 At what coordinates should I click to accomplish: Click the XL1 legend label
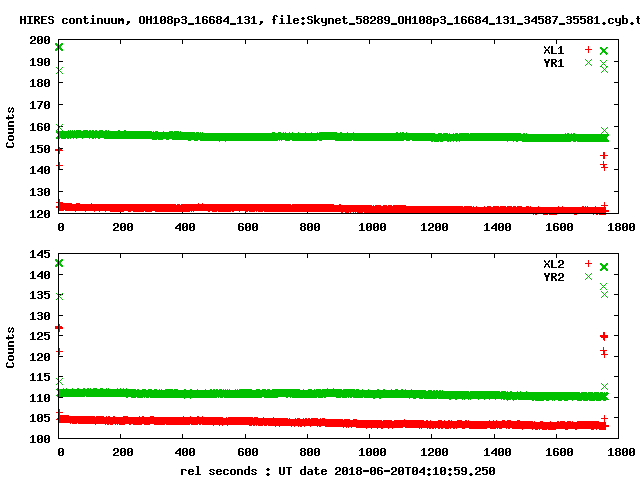click(x=553, y=50)
